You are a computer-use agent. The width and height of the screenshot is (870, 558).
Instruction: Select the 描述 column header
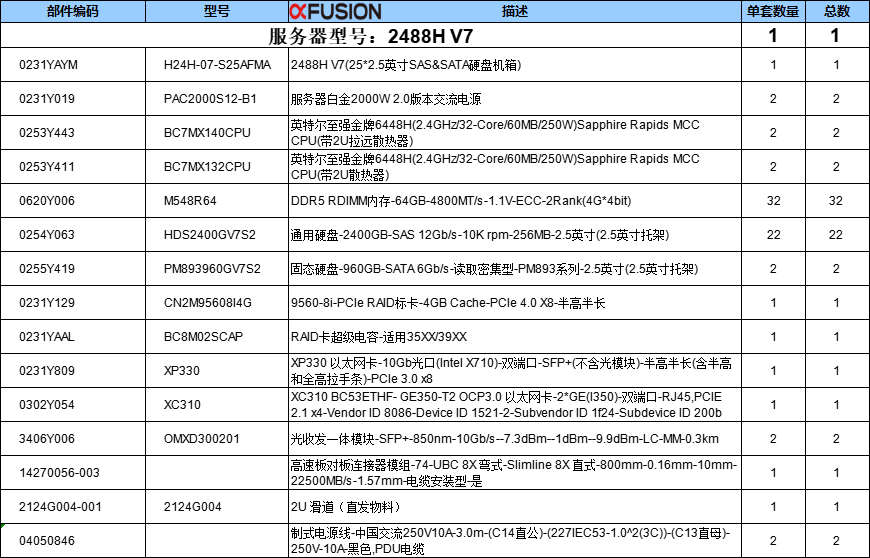pyautogui.click(x=514, y=11)
